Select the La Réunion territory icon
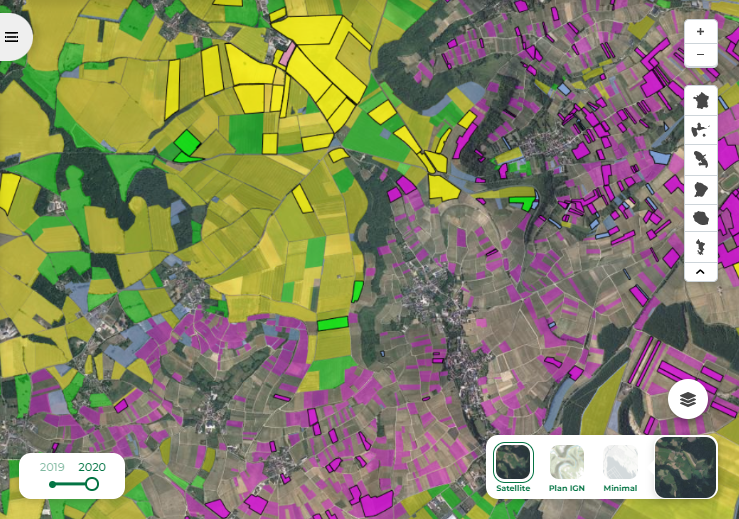Screen dimensions: 739x519 tap(700, 217)
